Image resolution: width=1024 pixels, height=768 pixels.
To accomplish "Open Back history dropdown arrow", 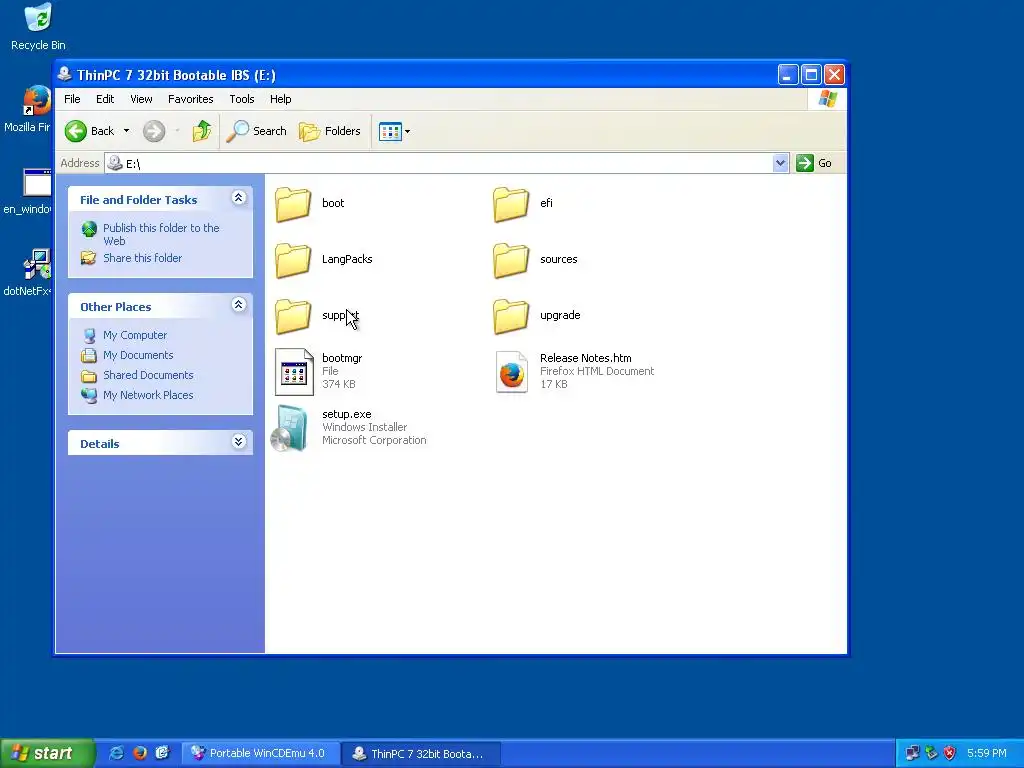I will tap(127, 131).
